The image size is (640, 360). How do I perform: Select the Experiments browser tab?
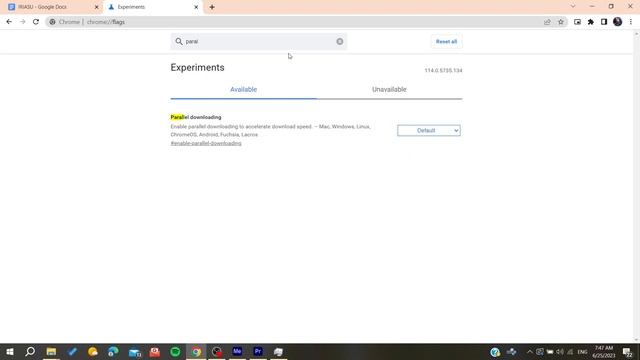[153, 7]
